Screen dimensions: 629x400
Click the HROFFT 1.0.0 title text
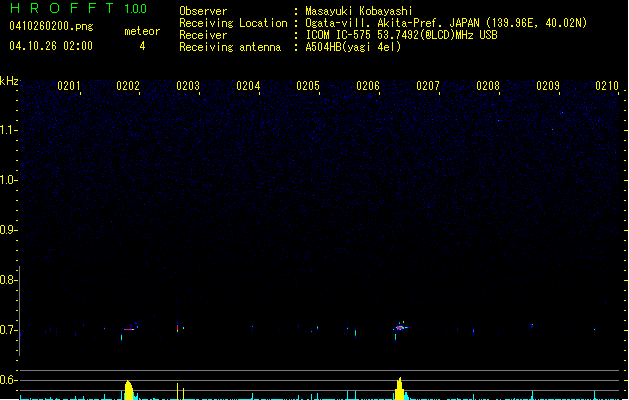tap(79, 8)
